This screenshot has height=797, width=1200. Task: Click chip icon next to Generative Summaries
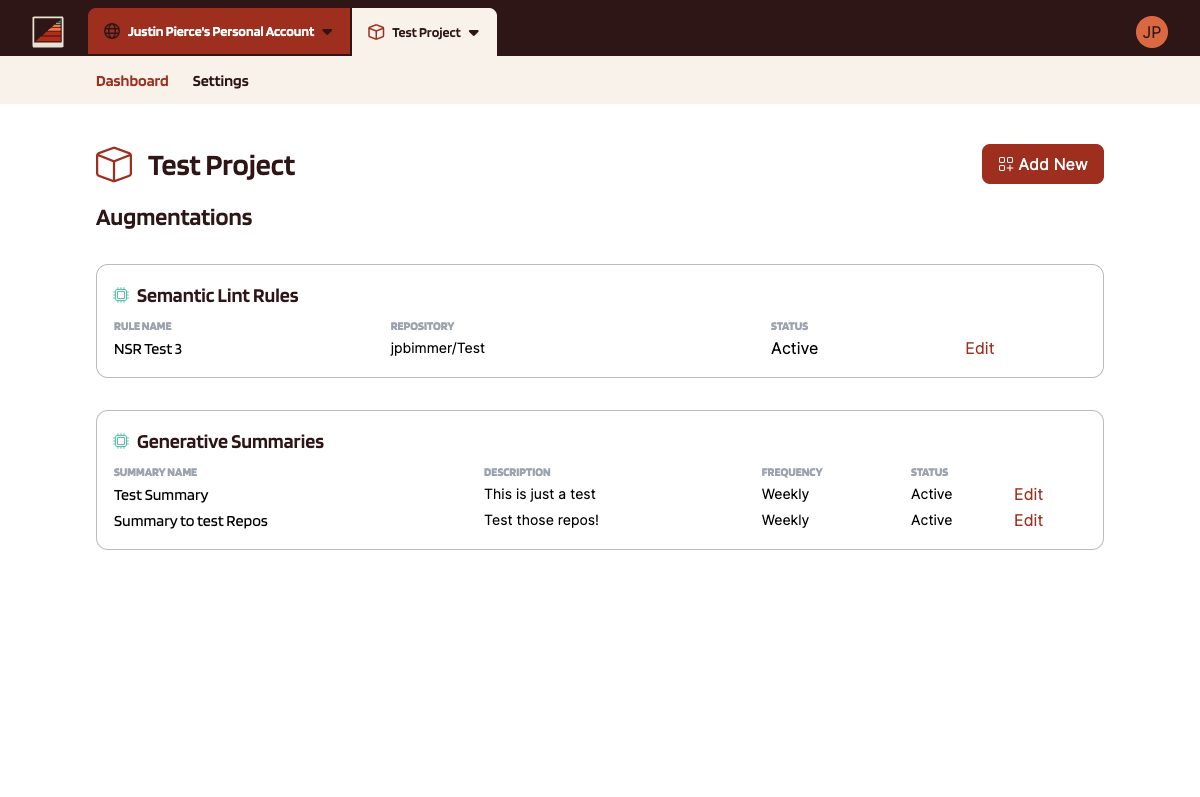click(121, 441)
